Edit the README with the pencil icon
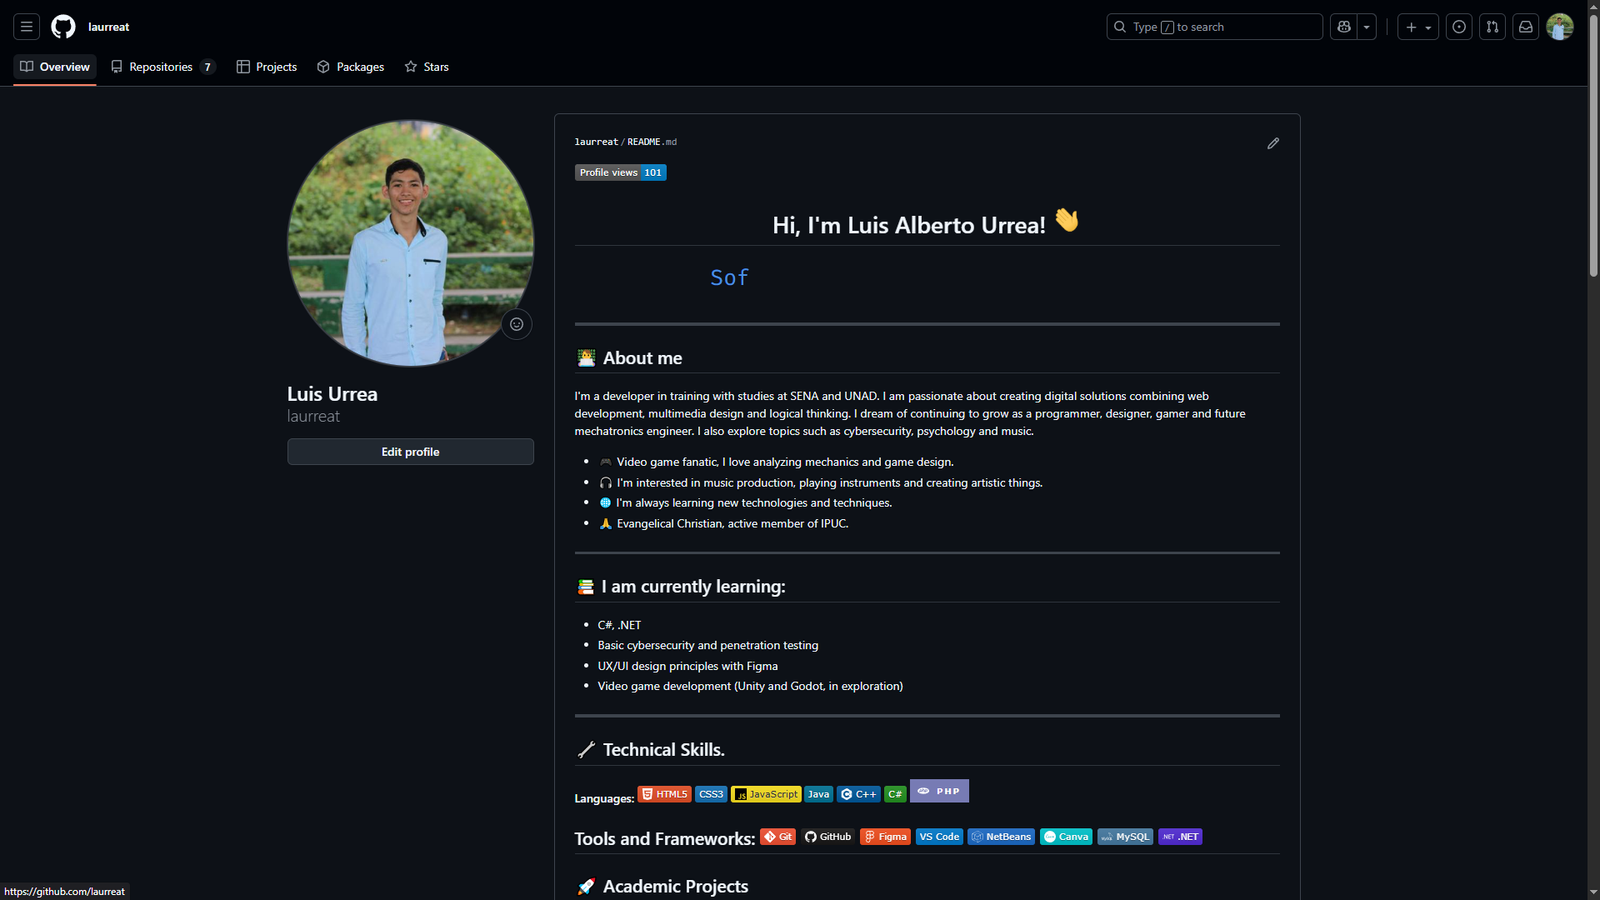1600x900 pixels. tap(1273, 143)
